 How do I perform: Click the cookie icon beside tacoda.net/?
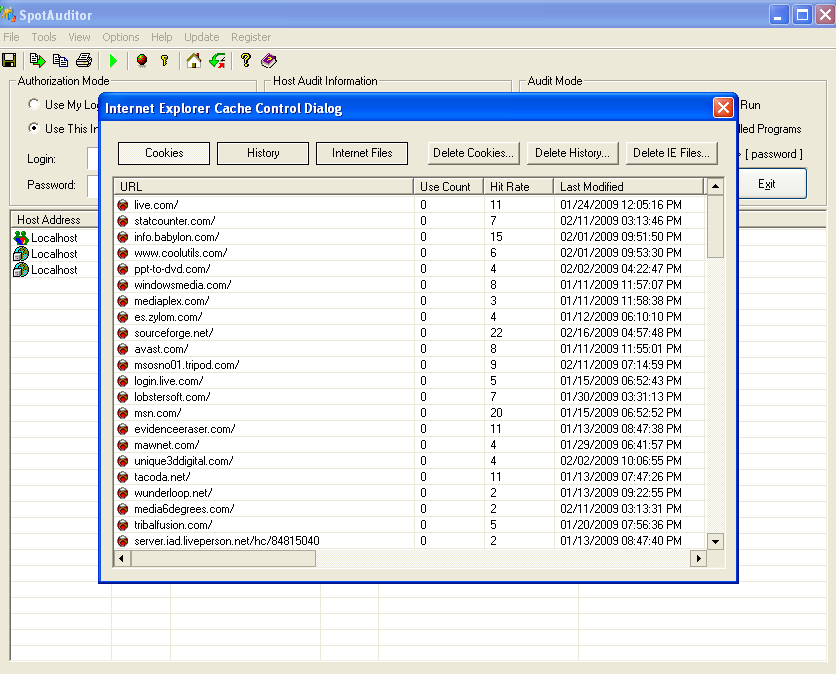[123, 477]
